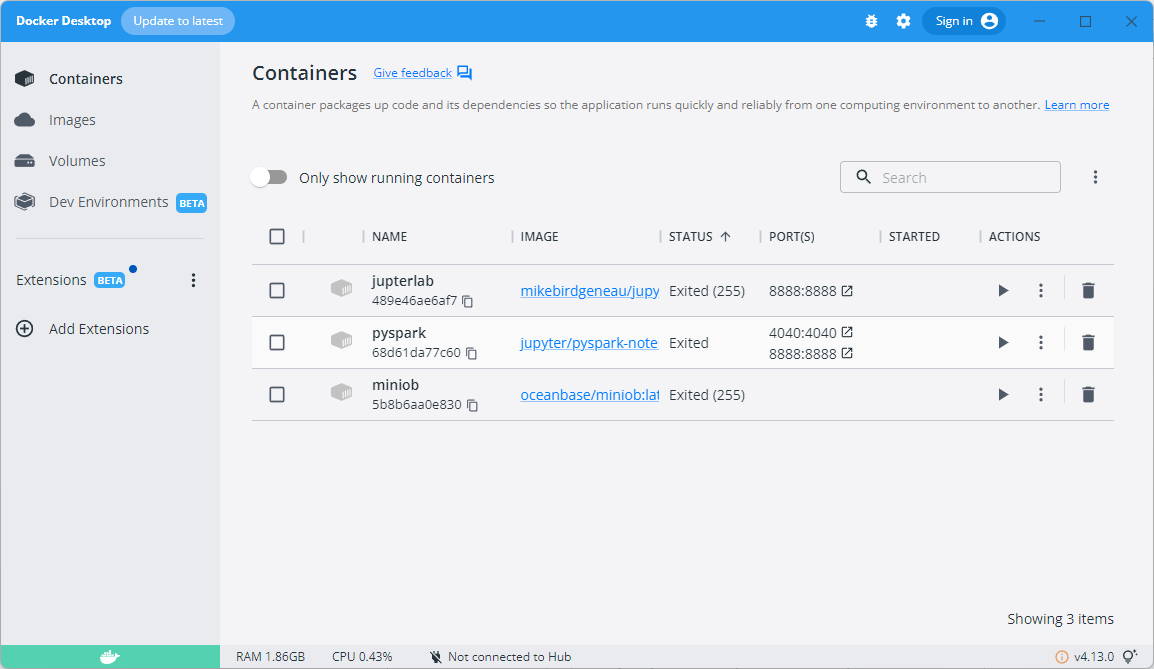
Task: Open more actions menu for miniob
Action: point(1041,394)
